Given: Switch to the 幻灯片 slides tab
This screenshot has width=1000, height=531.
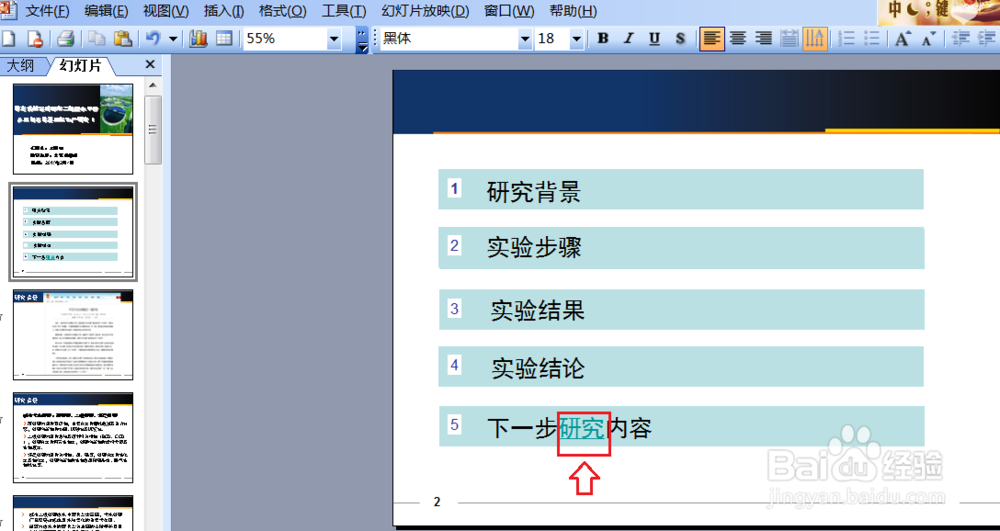Looking at the screenshot, I should [80, 65].
